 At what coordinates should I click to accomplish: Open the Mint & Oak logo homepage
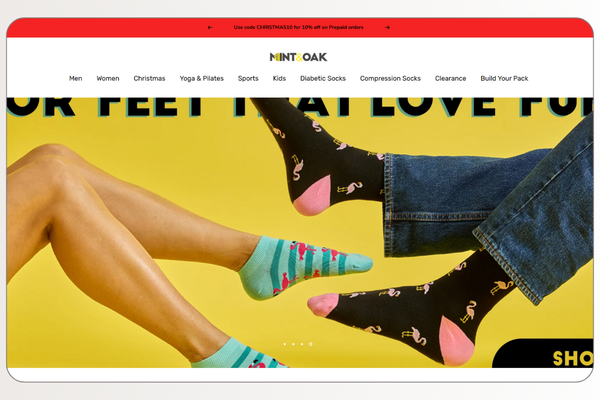(x=298, y=57)
